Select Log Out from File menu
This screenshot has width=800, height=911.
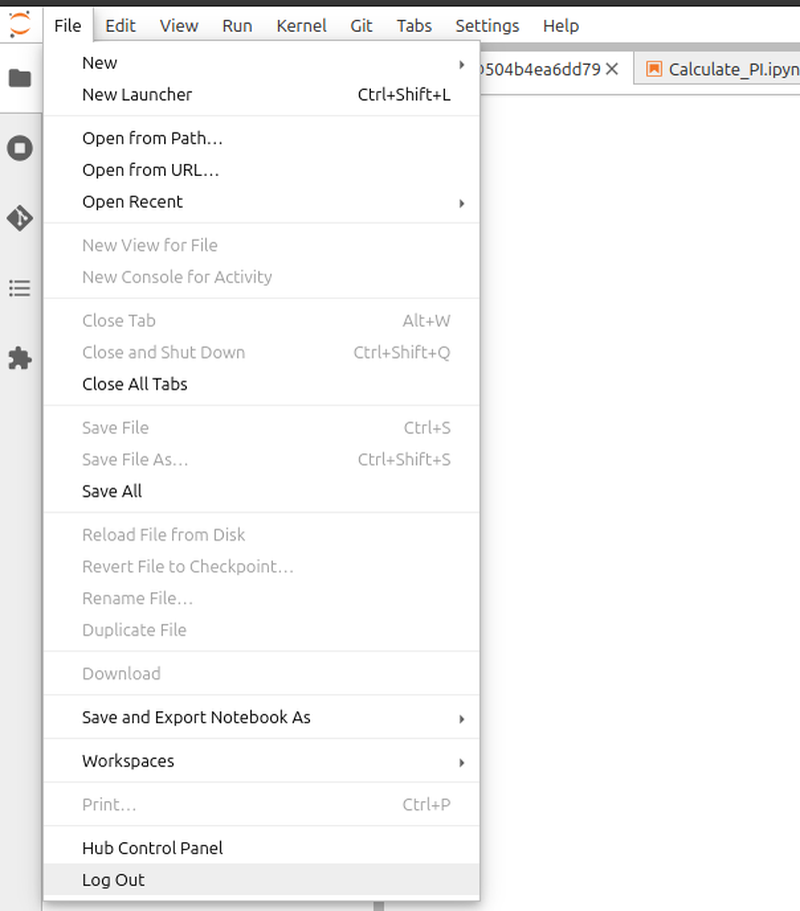114,880
